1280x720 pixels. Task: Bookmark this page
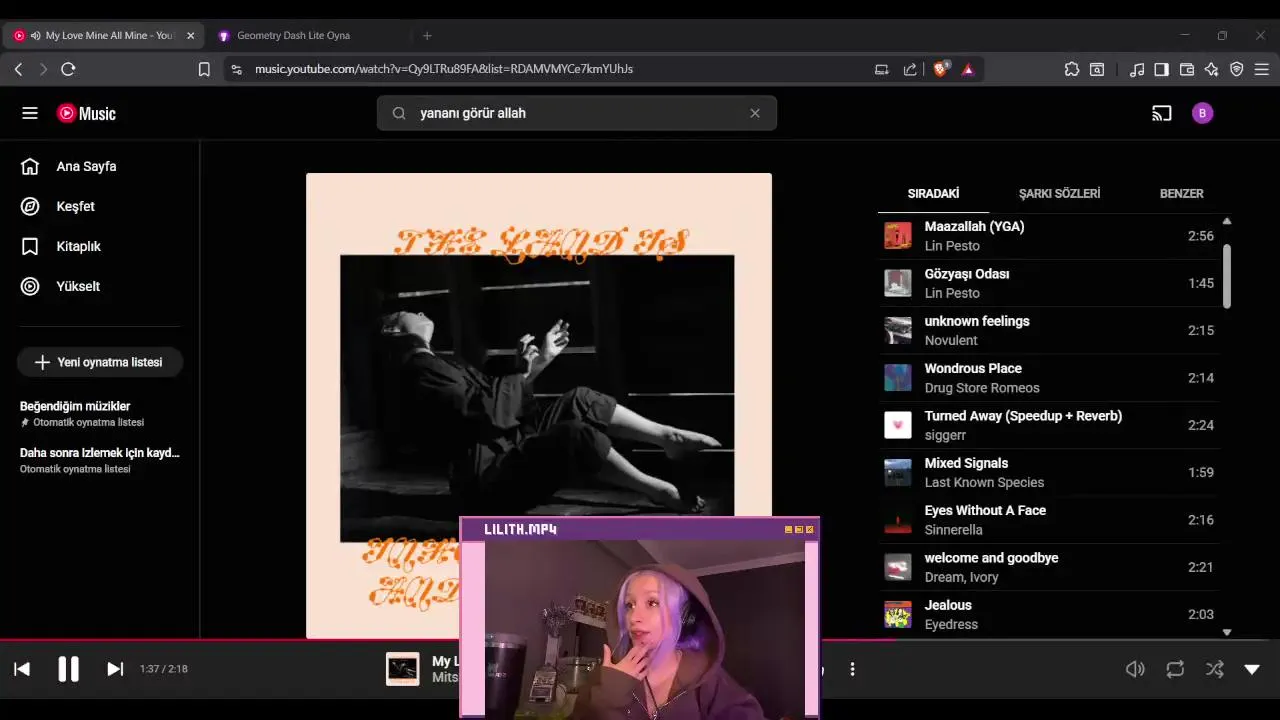pos(204,69)
